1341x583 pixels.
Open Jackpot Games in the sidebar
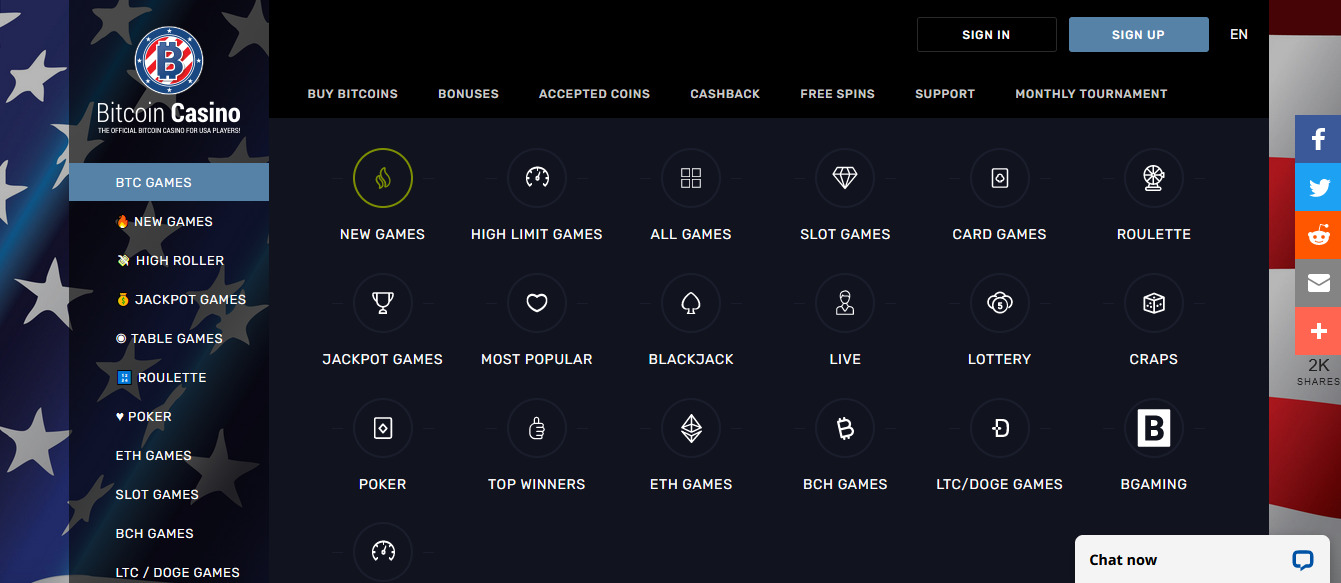point(181,299)
